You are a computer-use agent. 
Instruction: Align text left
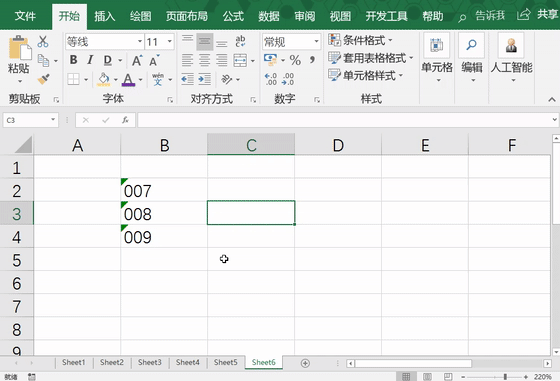point(188,60)
